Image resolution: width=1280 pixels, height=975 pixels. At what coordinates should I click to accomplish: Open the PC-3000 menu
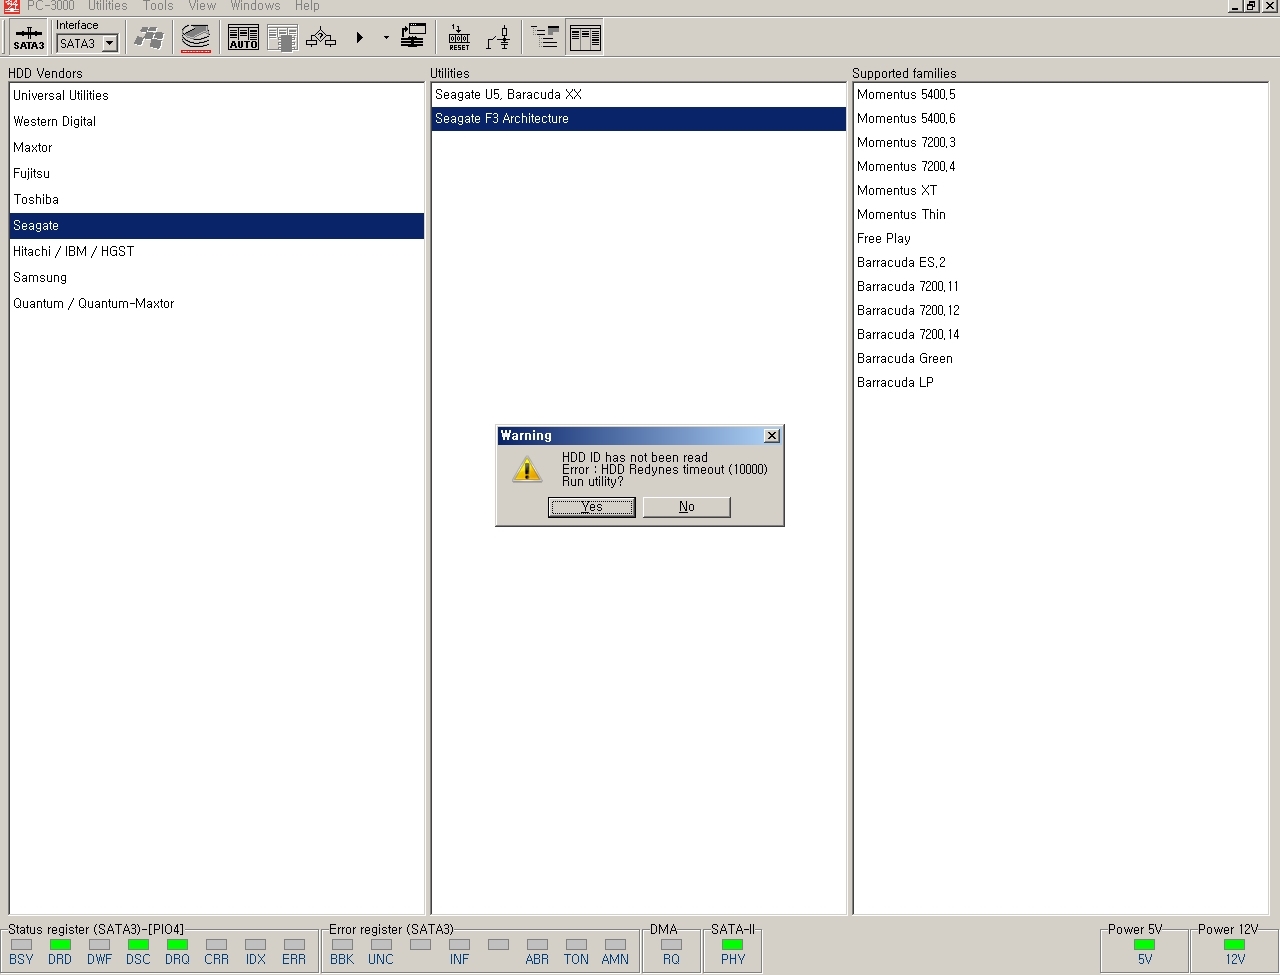[x=51, y=6]
